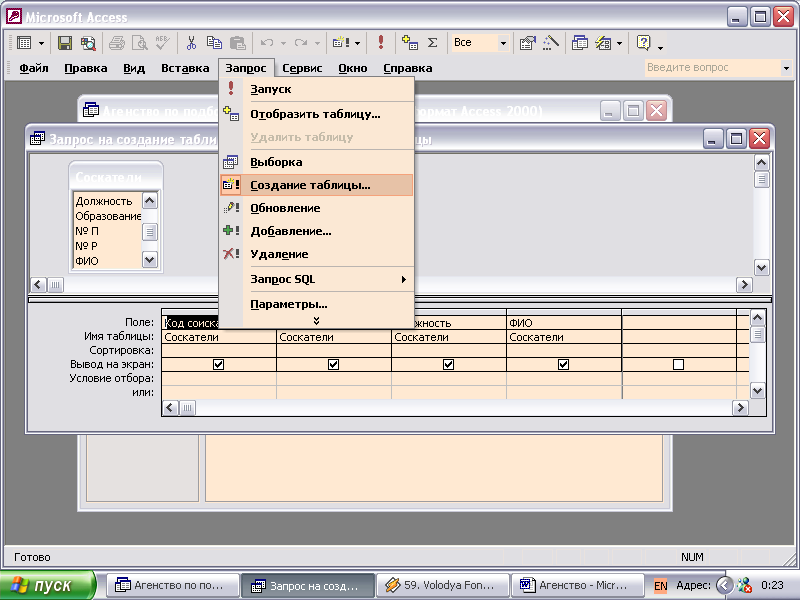The height and width of the screenshot is (600, 800).
Task: Uncheck show checkbox in ФИО column
Action: pos(563,365)
